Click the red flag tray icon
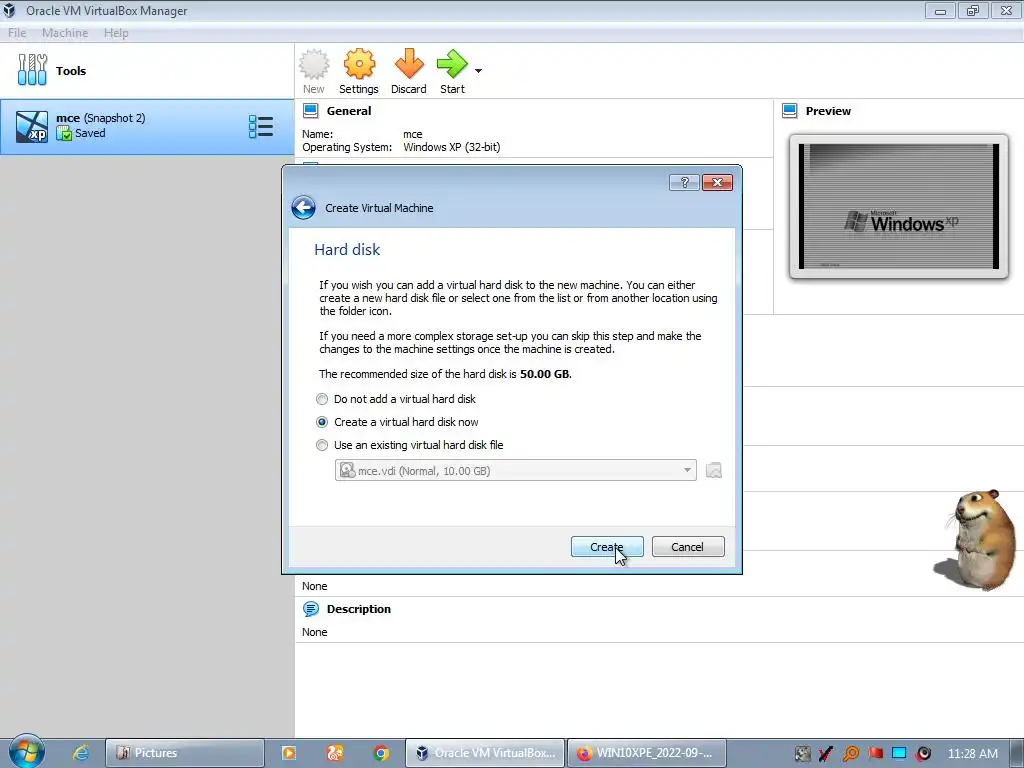The image size is (1024, 768). [x=876, y=754]
